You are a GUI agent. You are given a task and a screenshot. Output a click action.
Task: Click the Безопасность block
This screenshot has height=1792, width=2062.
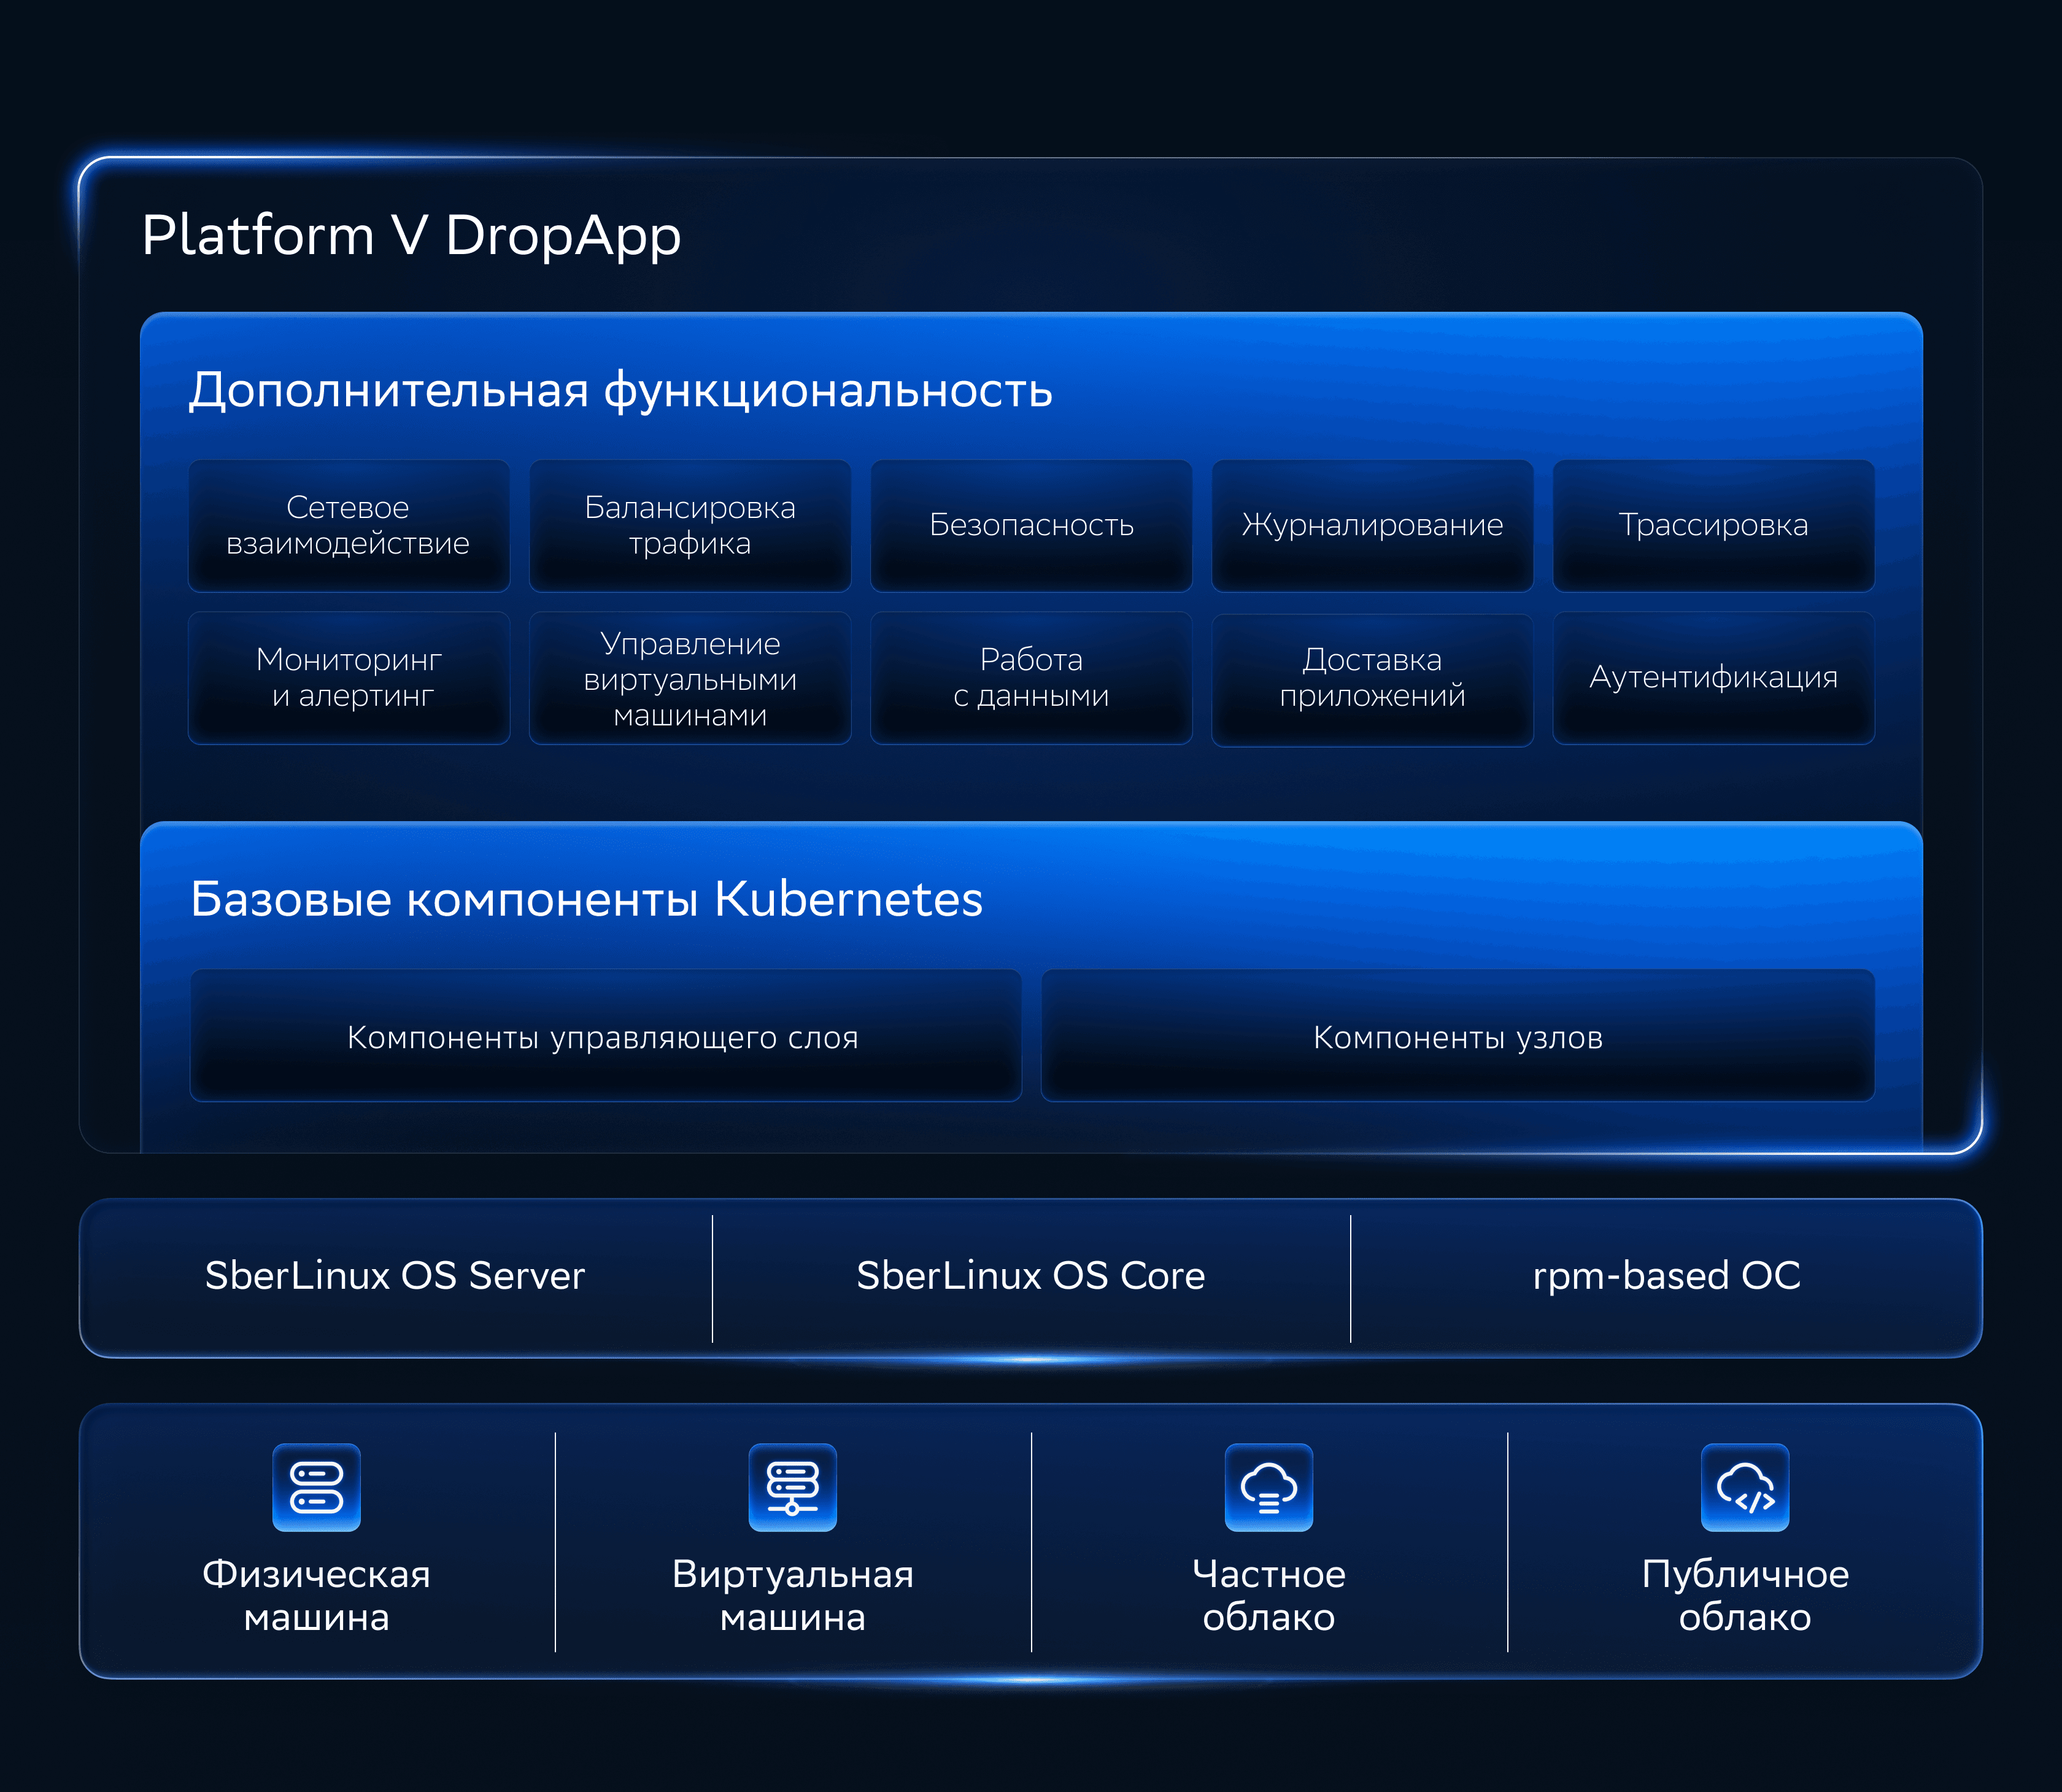pyautogui.click(x=1031, y=525)
